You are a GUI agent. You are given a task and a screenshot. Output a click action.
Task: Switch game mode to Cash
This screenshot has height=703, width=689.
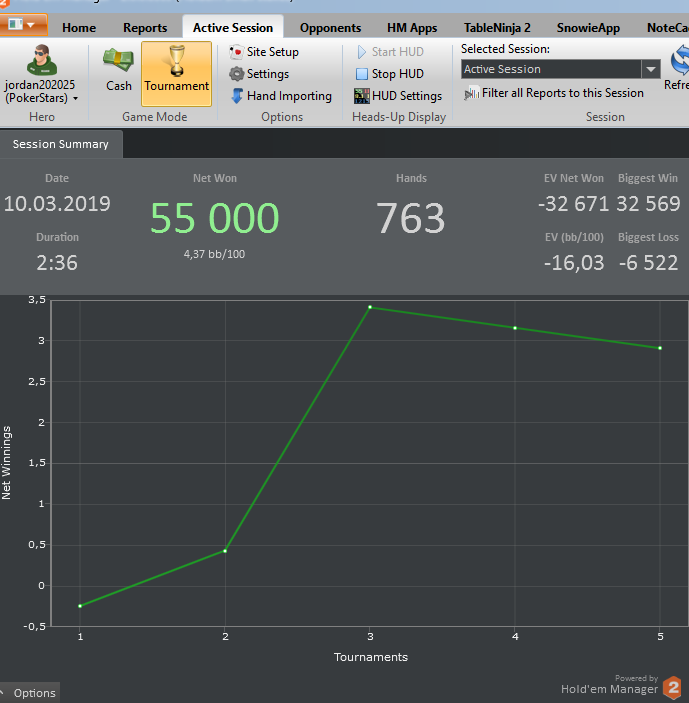[118, 69]
